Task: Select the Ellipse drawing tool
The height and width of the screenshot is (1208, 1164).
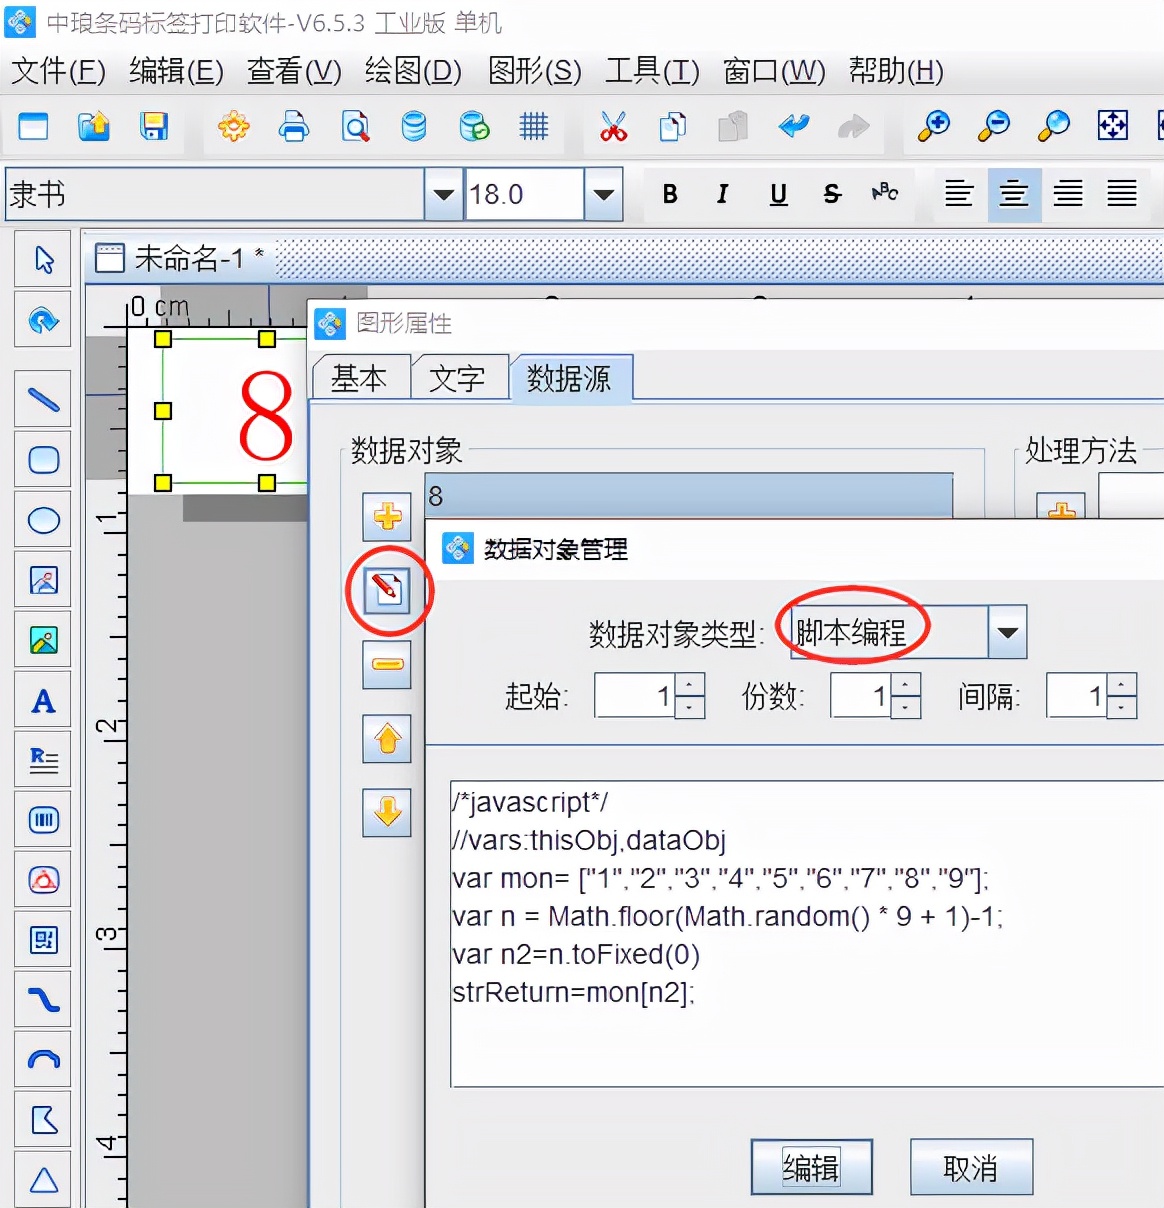Action: [42, 520]
